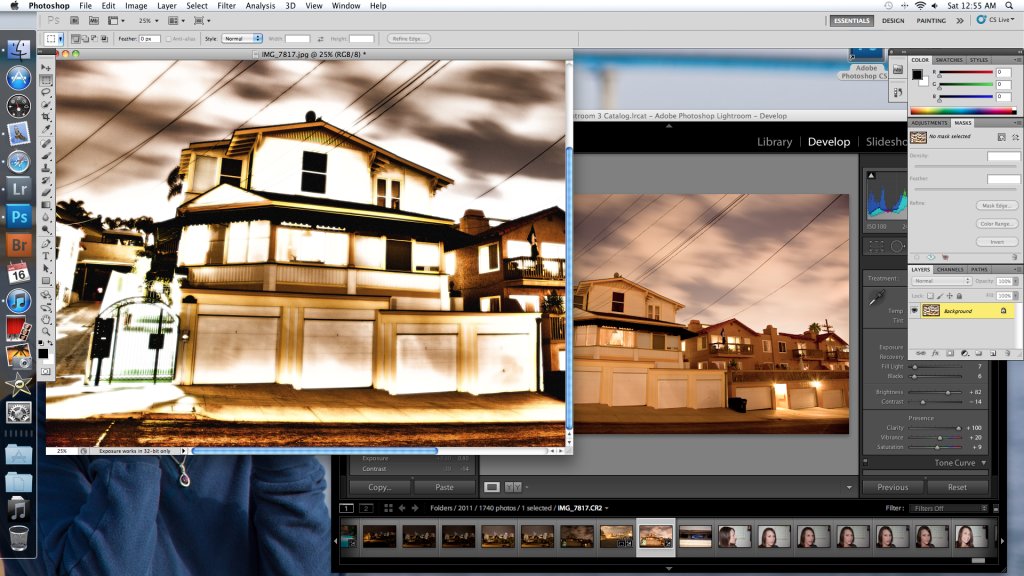Viewport: 1024px width, 576px height.
Task: Open the layer blending mode Normal dropdown
Action: click(x=941, y=281)
